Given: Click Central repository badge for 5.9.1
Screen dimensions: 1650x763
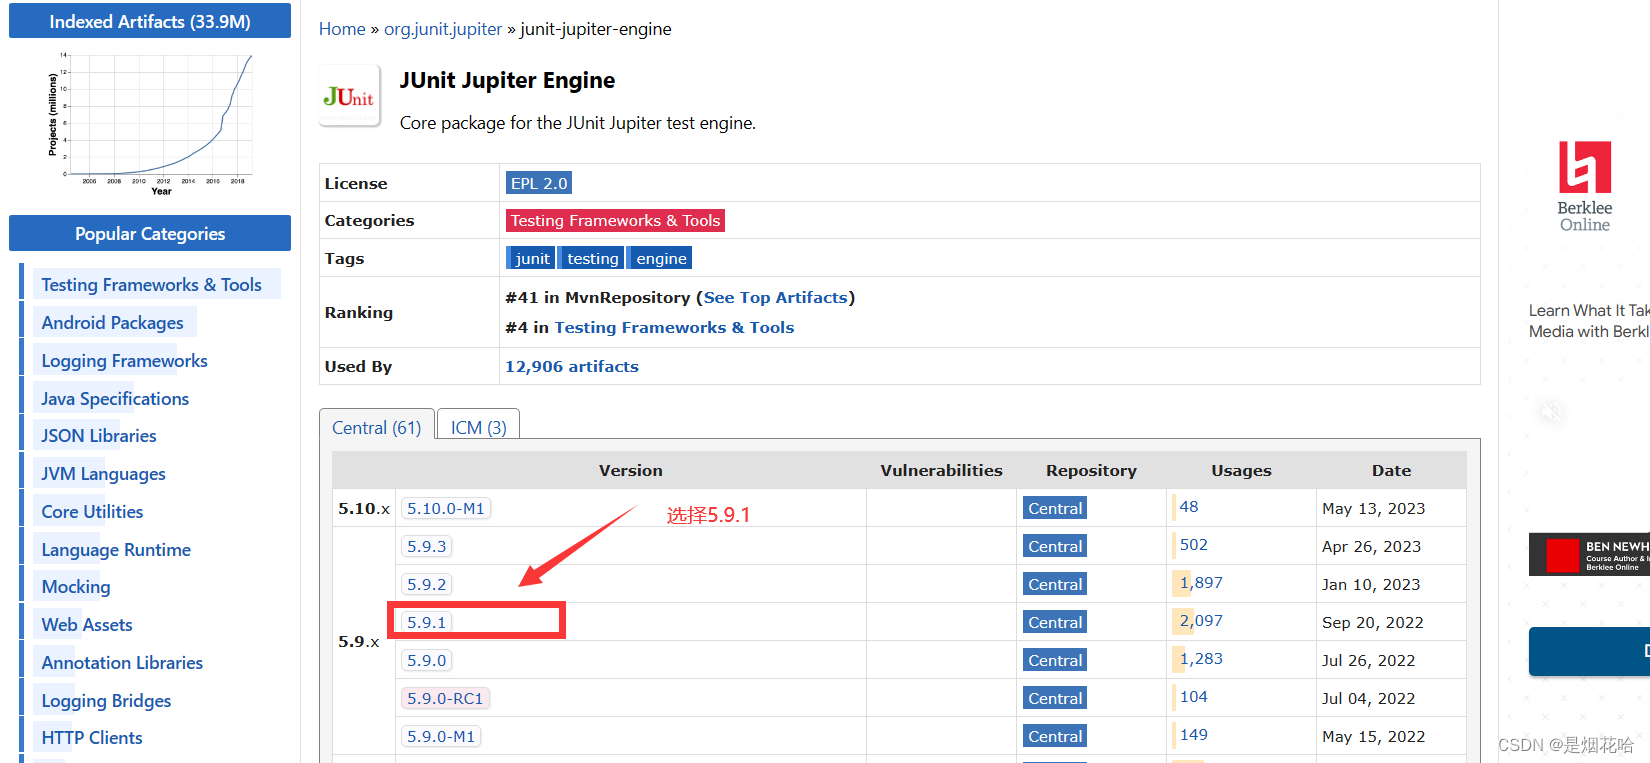Looking at the screenshot, I should (x=1055, y=622).
